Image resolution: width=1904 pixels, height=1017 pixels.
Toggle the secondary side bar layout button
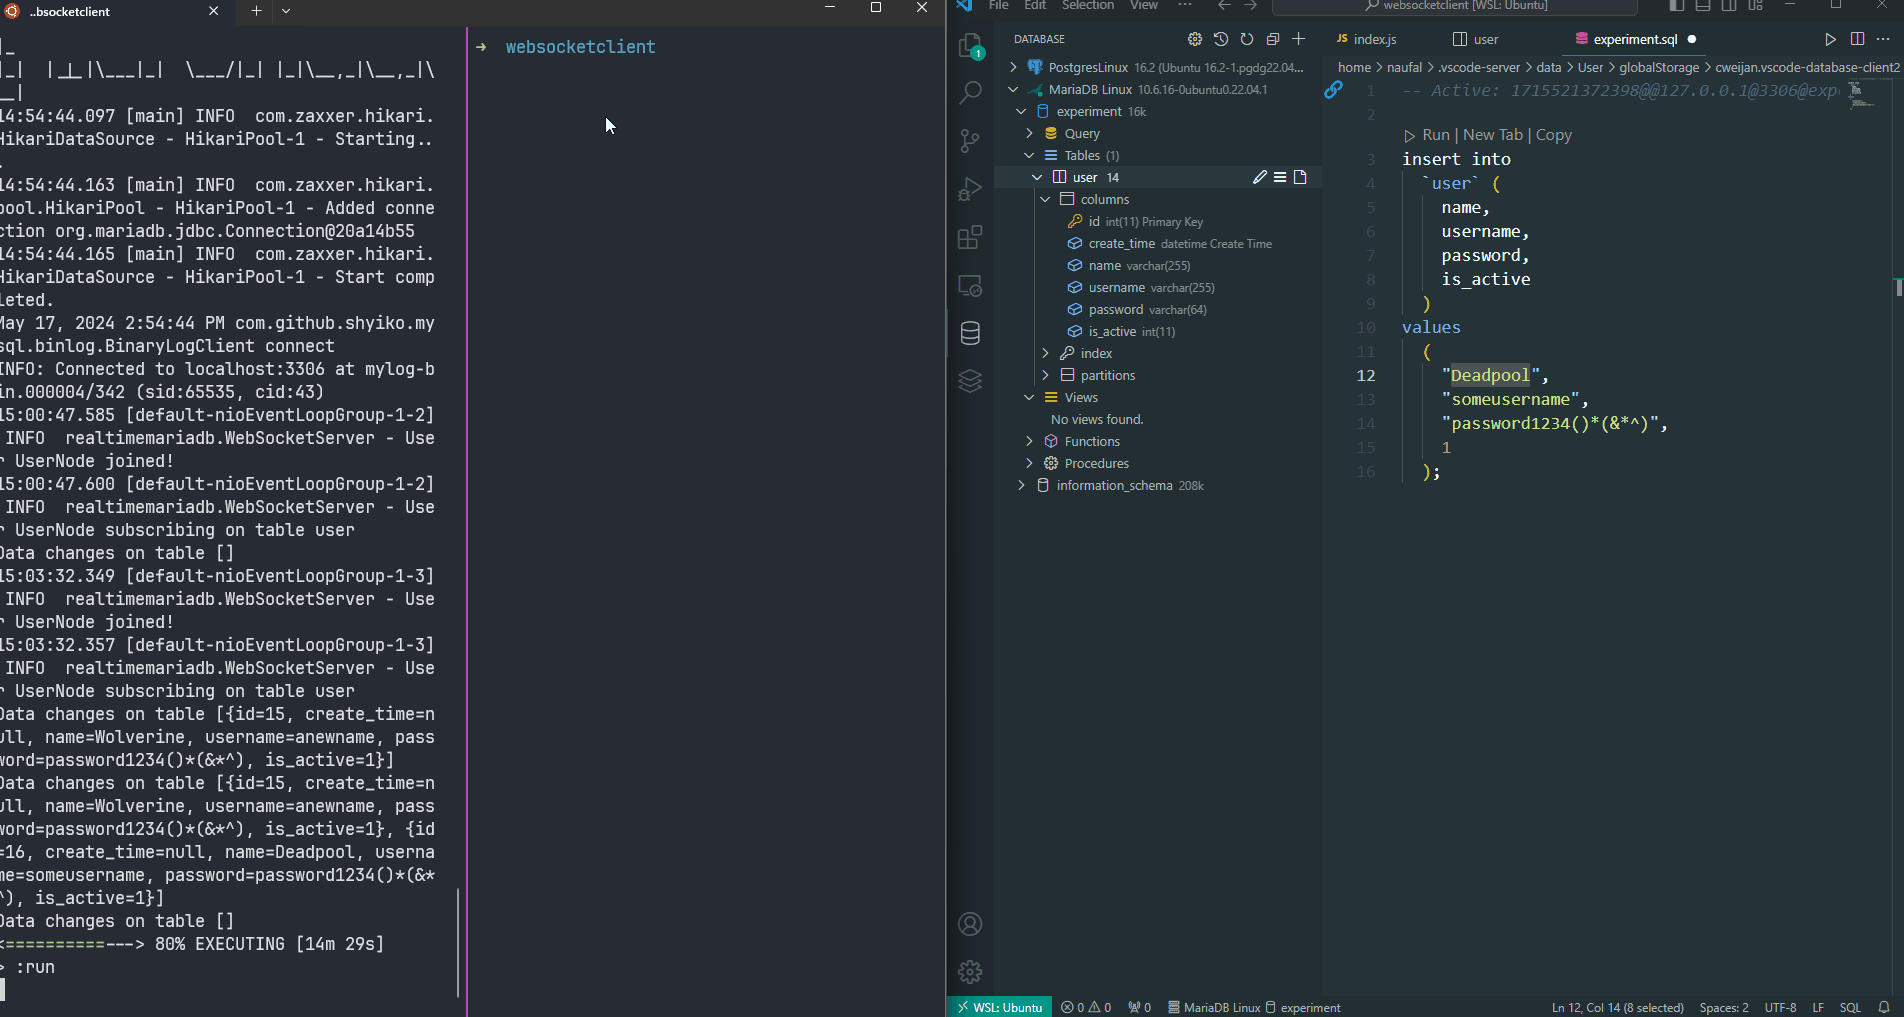pyautogui.click(x=1729, y=6)
